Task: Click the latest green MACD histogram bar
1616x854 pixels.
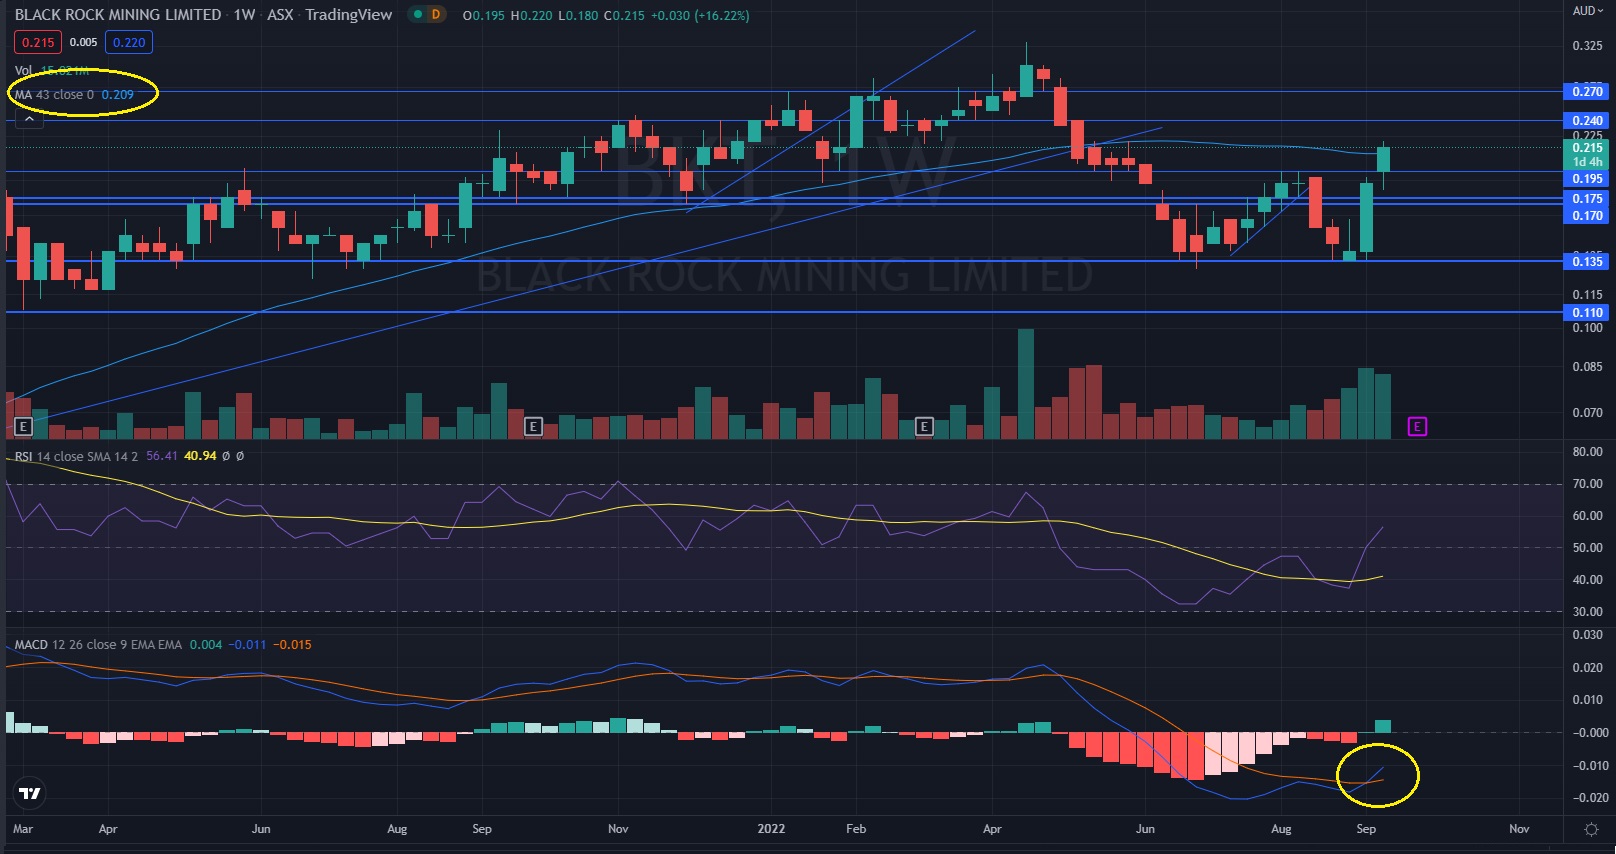Action: (1383, 726)
